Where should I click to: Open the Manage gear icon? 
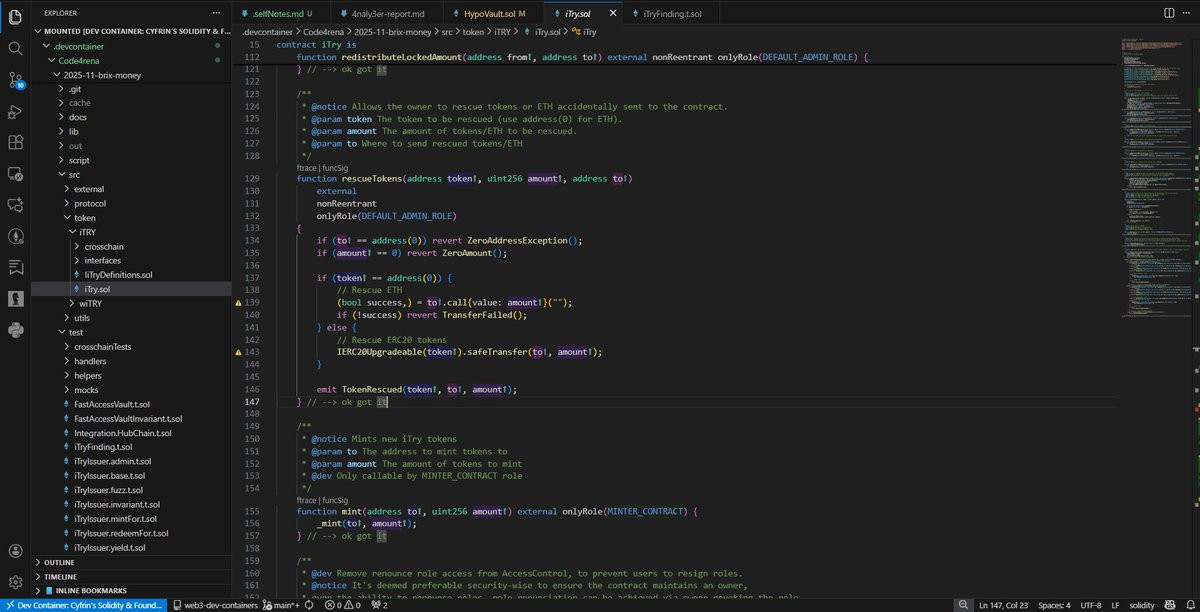[x=15, y=582]
